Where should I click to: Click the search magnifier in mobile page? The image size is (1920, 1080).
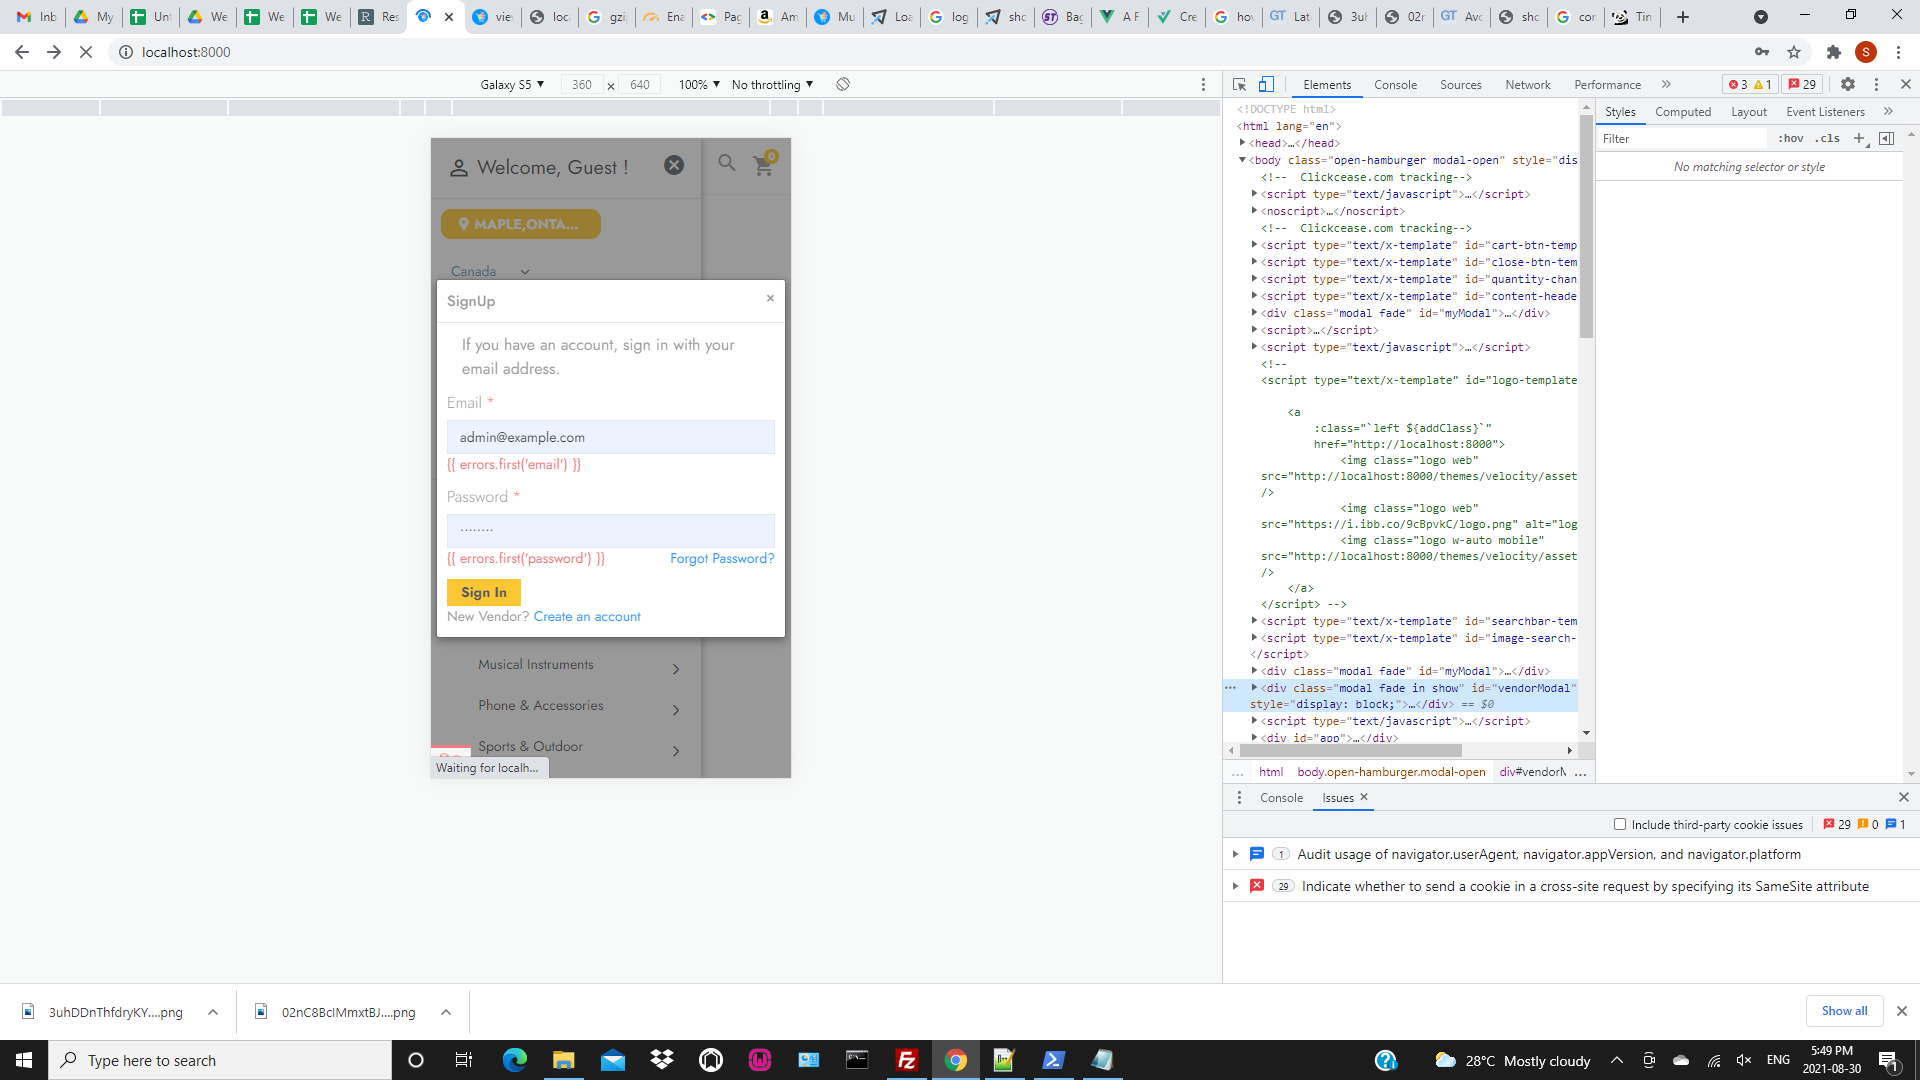click(727, 163)
